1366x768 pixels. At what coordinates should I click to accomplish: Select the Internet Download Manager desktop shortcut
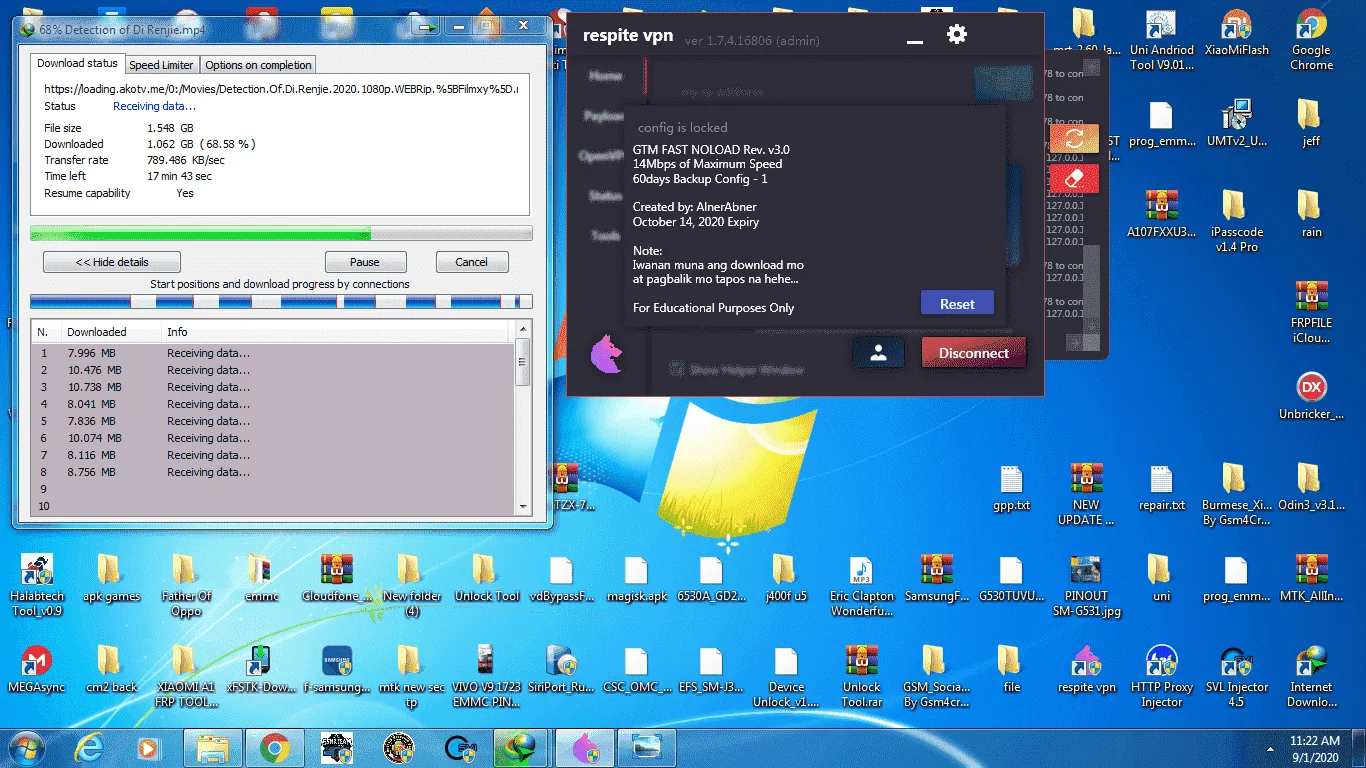click(x=1311, y=677)
